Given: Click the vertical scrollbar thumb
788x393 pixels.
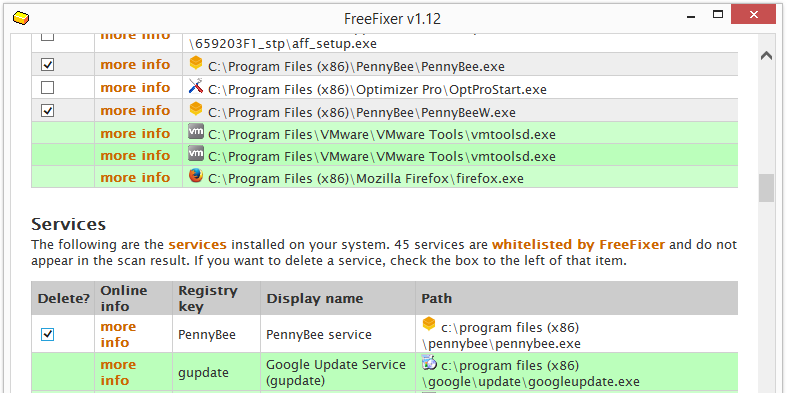Looking at the screenshot, I should 766,188.
